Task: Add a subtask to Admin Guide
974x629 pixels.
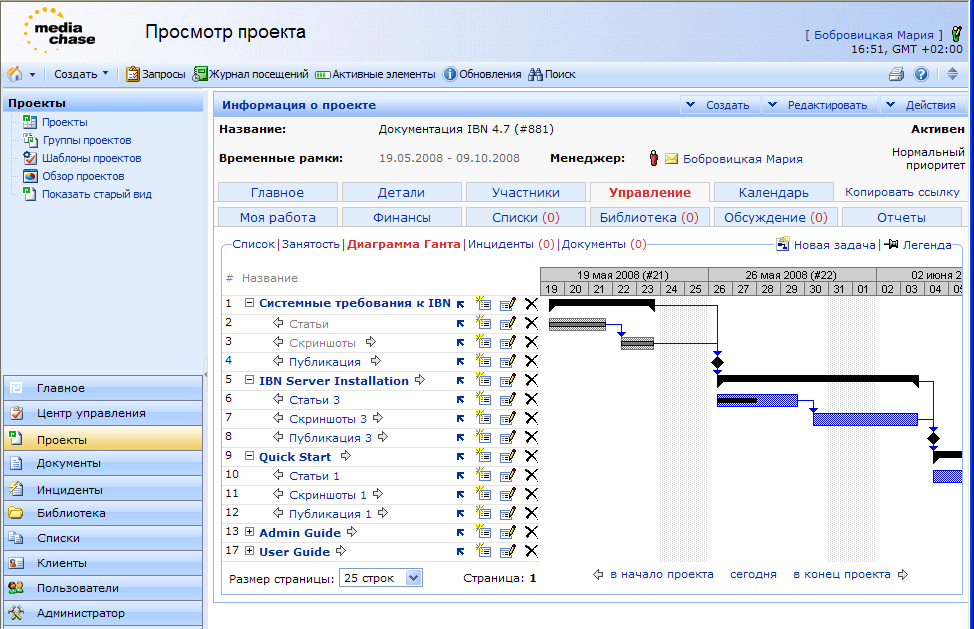Action: [x=483, y=532]
